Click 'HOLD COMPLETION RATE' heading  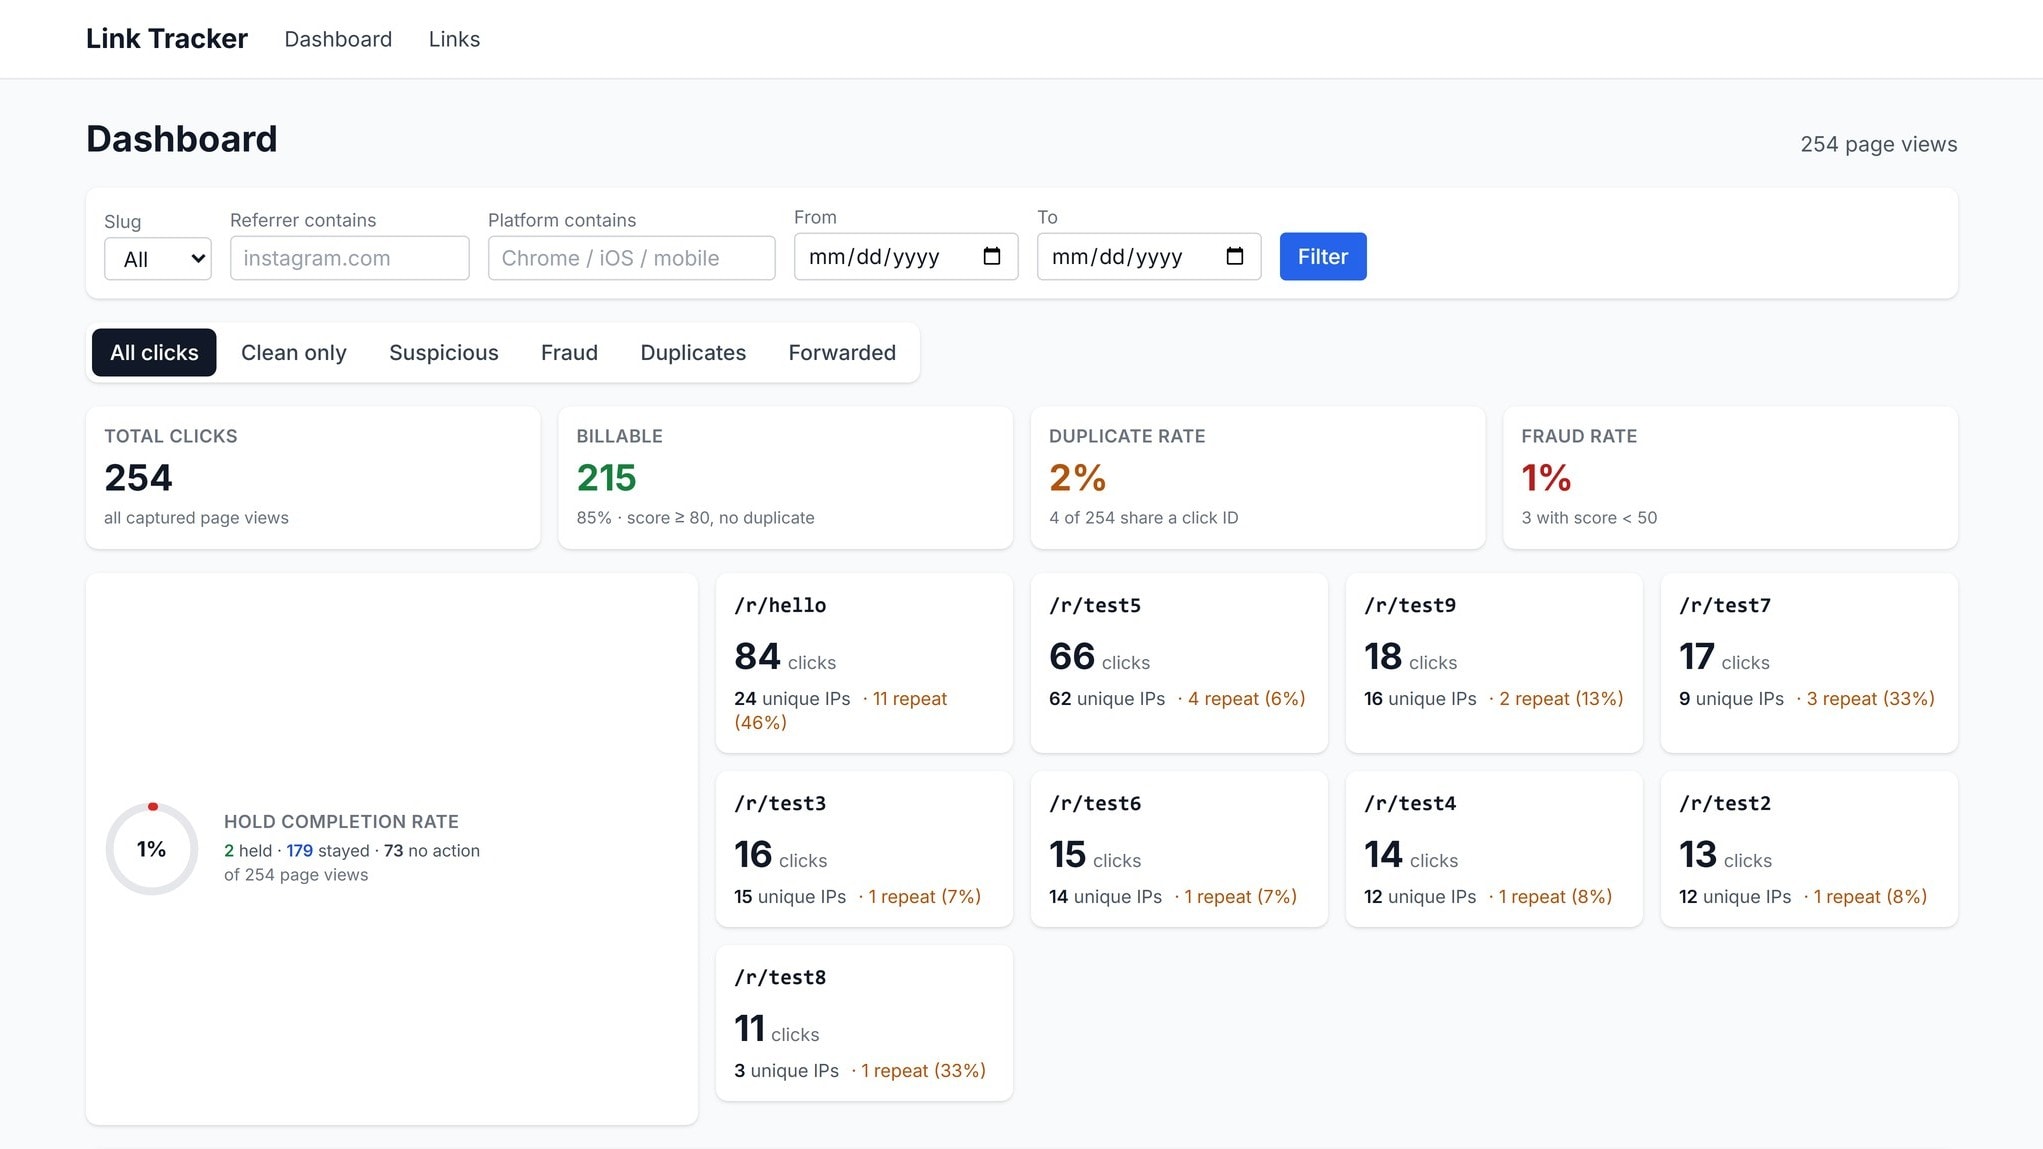coord(341,822)
